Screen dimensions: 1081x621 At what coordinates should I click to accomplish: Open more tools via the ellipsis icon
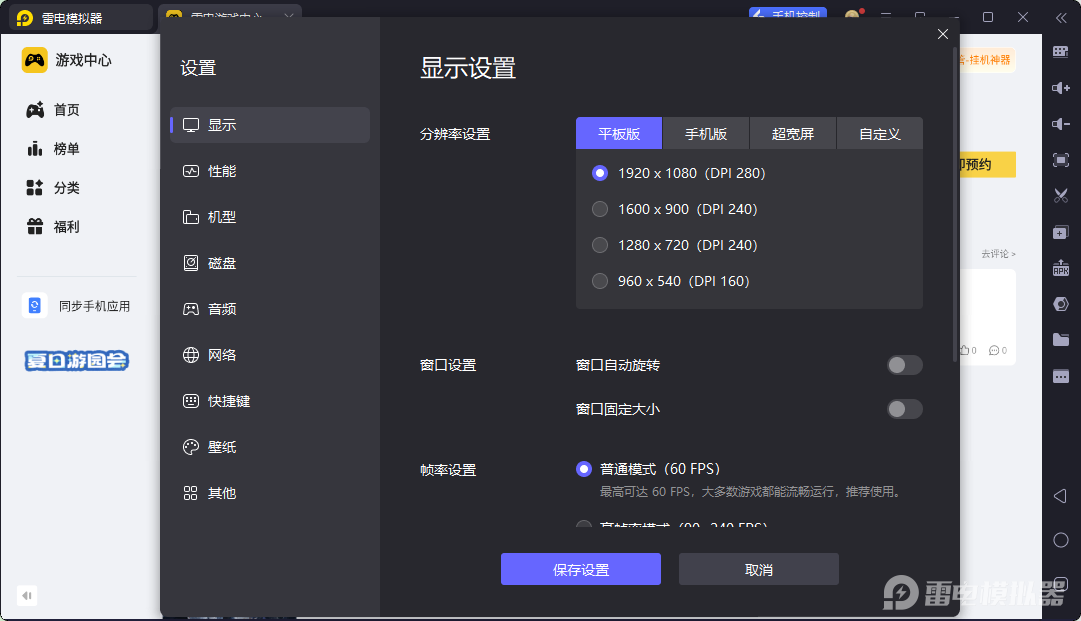point(1061,375)
